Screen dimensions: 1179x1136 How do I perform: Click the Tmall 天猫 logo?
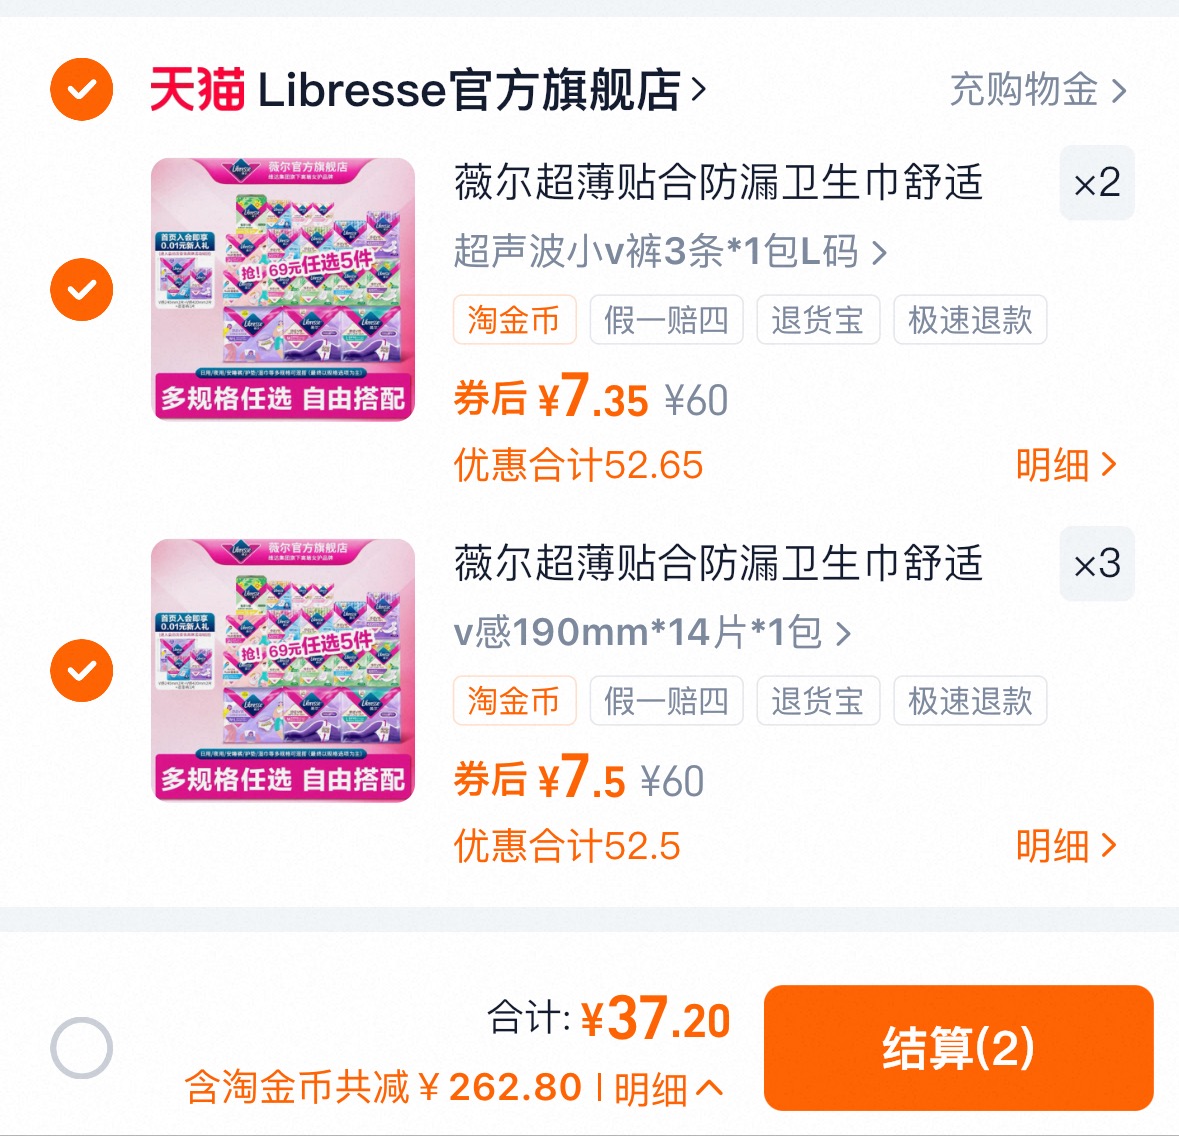pos(196,89)
